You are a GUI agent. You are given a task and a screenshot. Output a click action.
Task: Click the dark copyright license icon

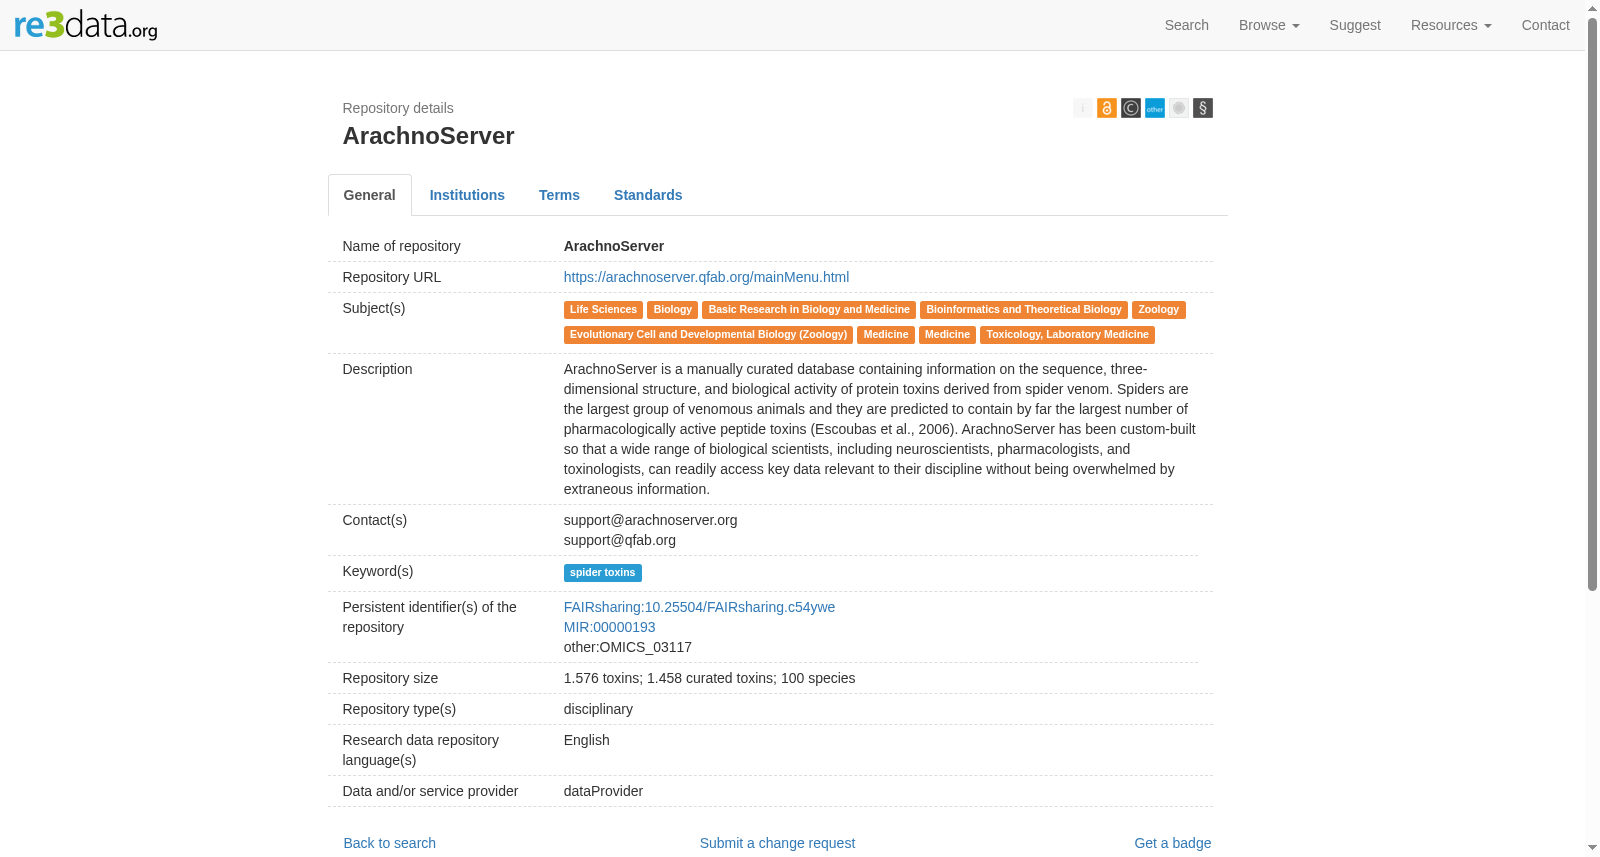coord(1131,108)
